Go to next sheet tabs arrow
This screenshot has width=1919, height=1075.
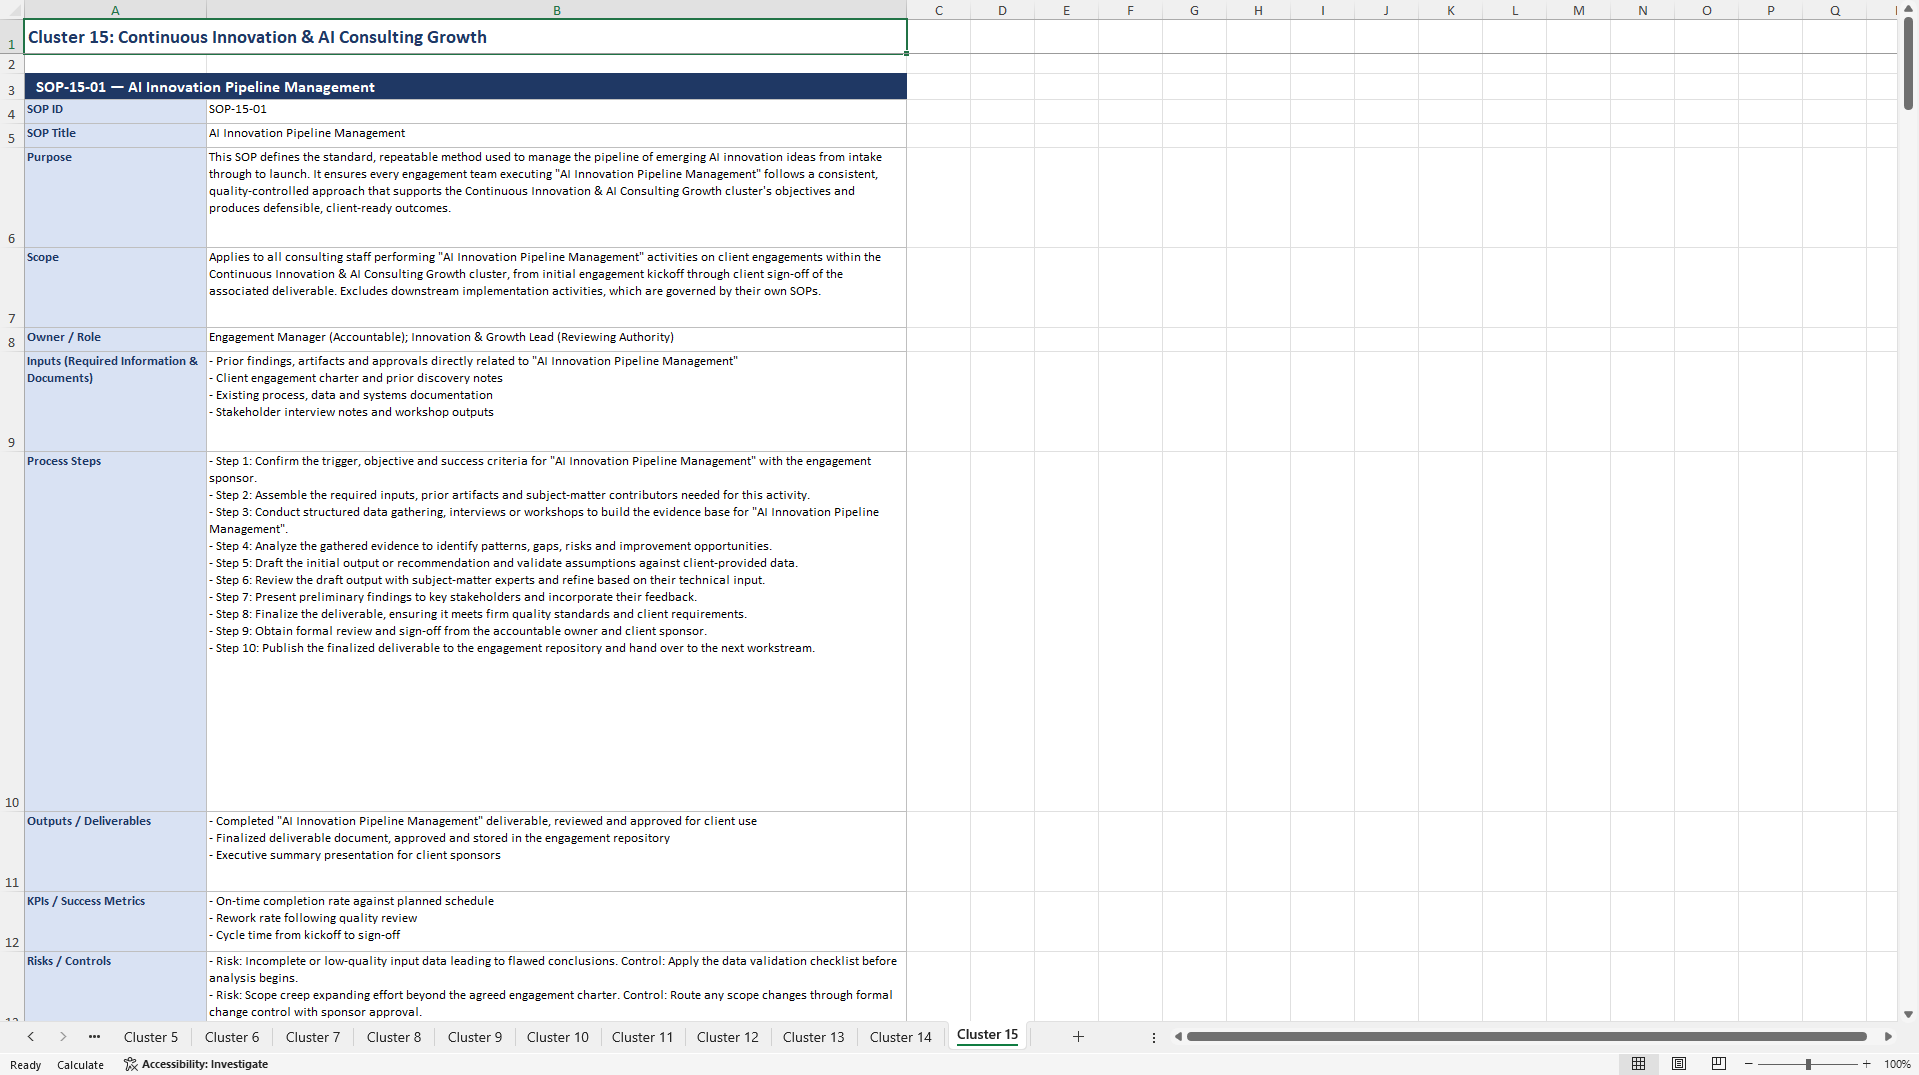(x=63, y=1037)
